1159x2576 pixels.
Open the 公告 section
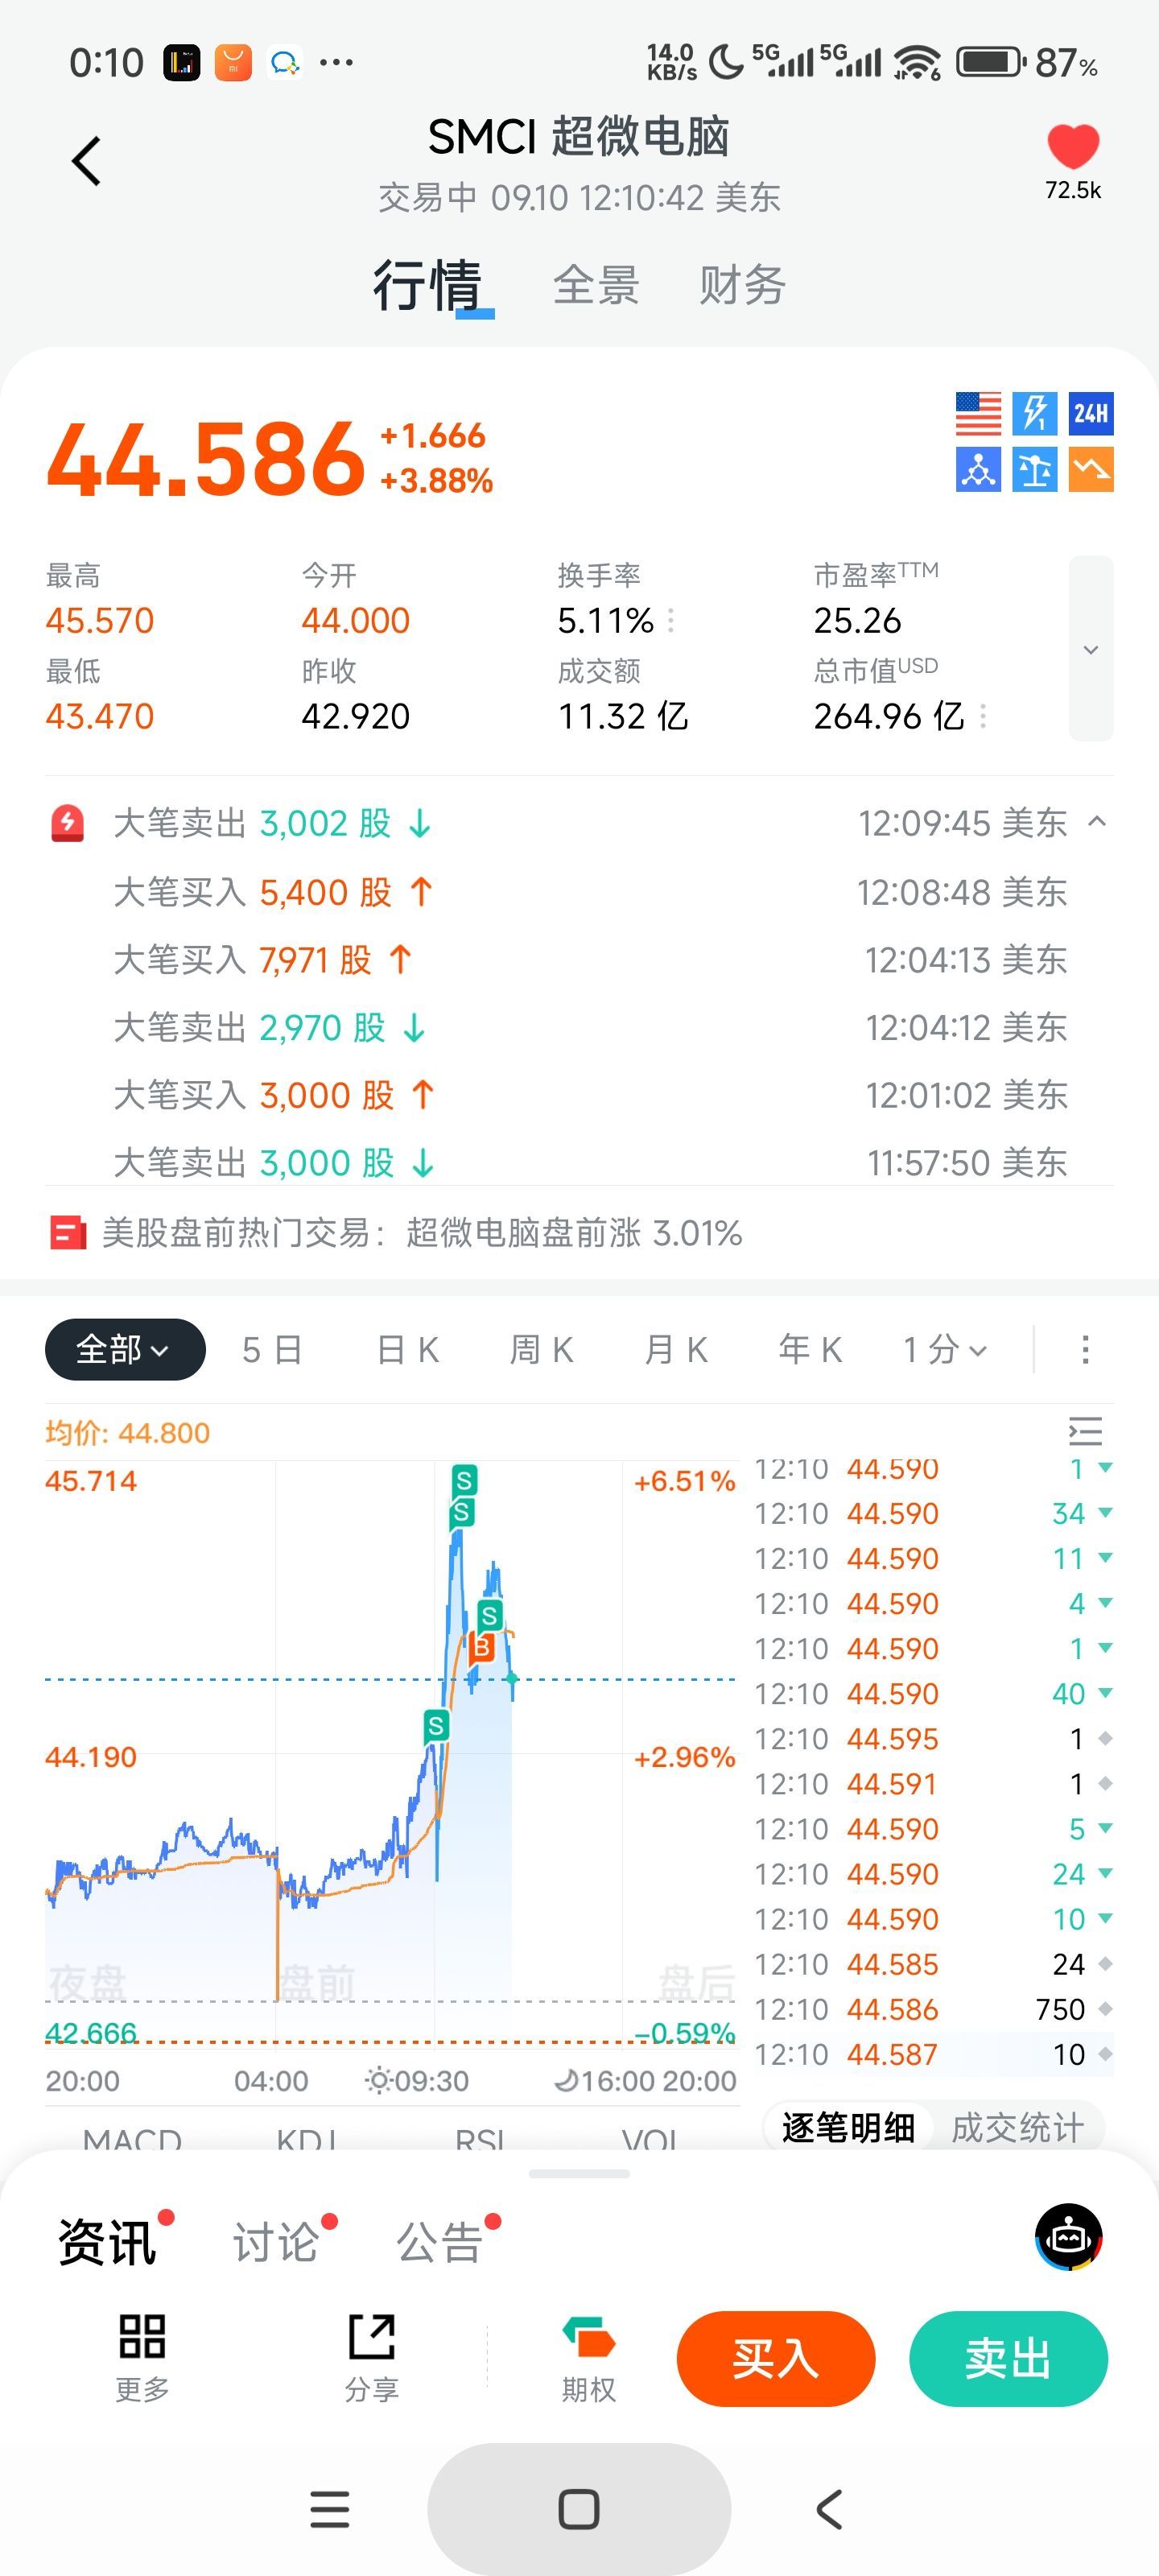[x=440, y=2241]
